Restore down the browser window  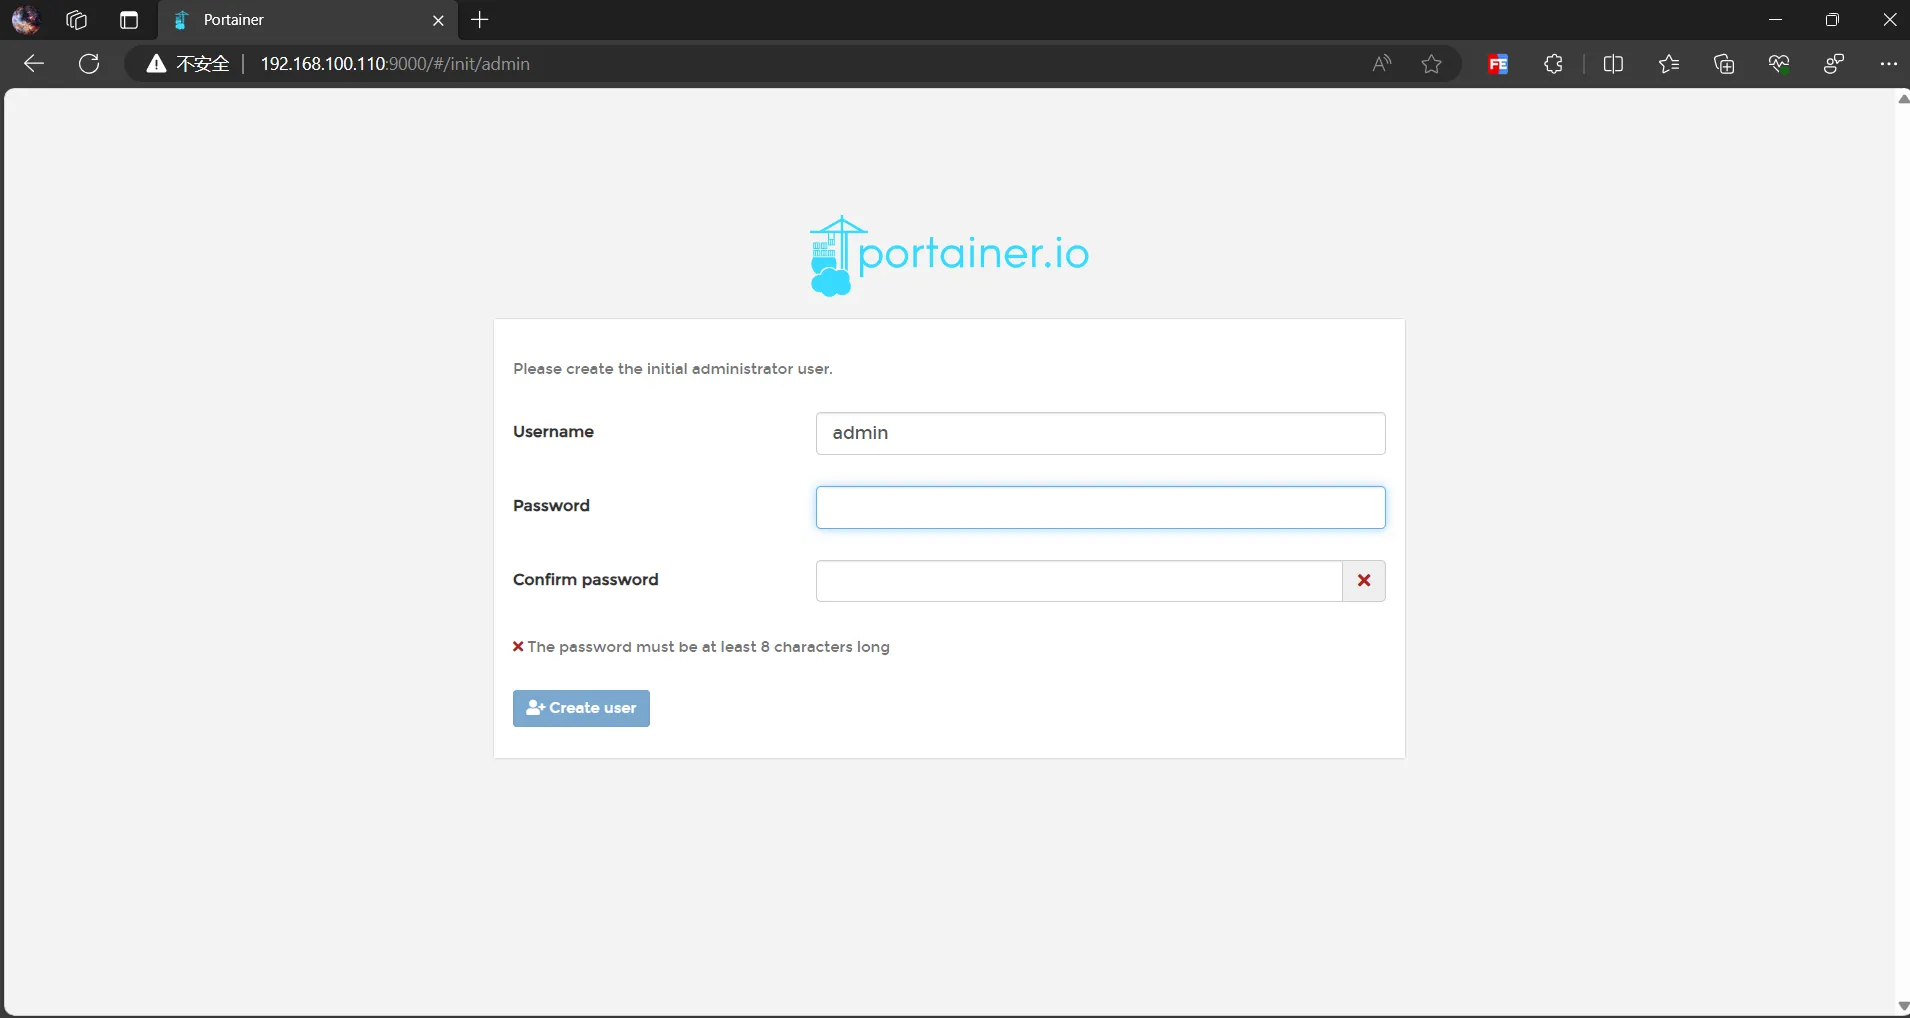(1832, 20)
